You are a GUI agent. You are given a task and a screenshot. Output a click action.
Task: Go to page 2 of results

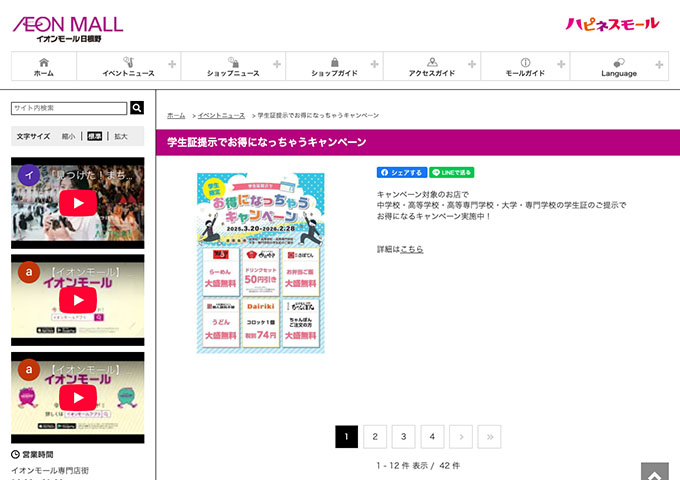[374, 436]
